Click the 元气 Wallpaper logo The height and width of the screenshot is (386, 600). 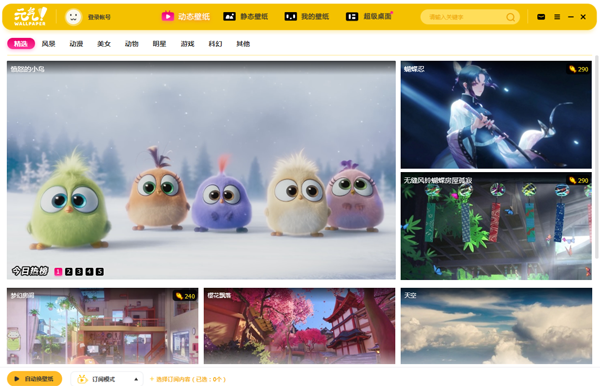30,16
